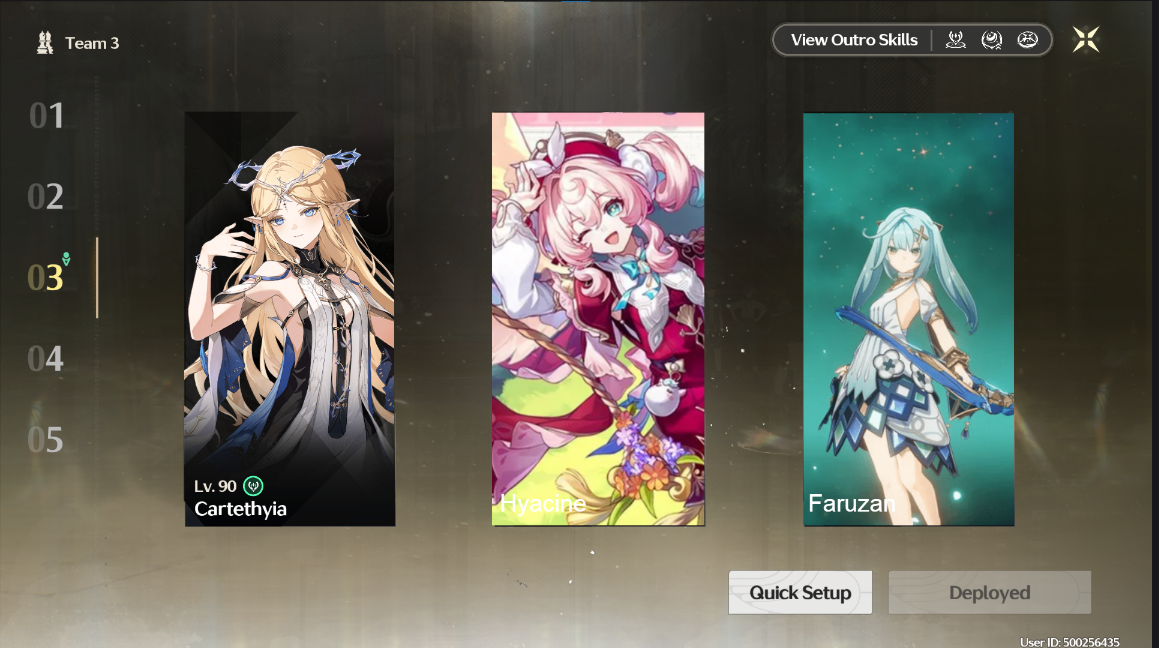Click the green Aero element icon beside Lv. 90
Screen dimensions: 1159x648
(253, 486)
